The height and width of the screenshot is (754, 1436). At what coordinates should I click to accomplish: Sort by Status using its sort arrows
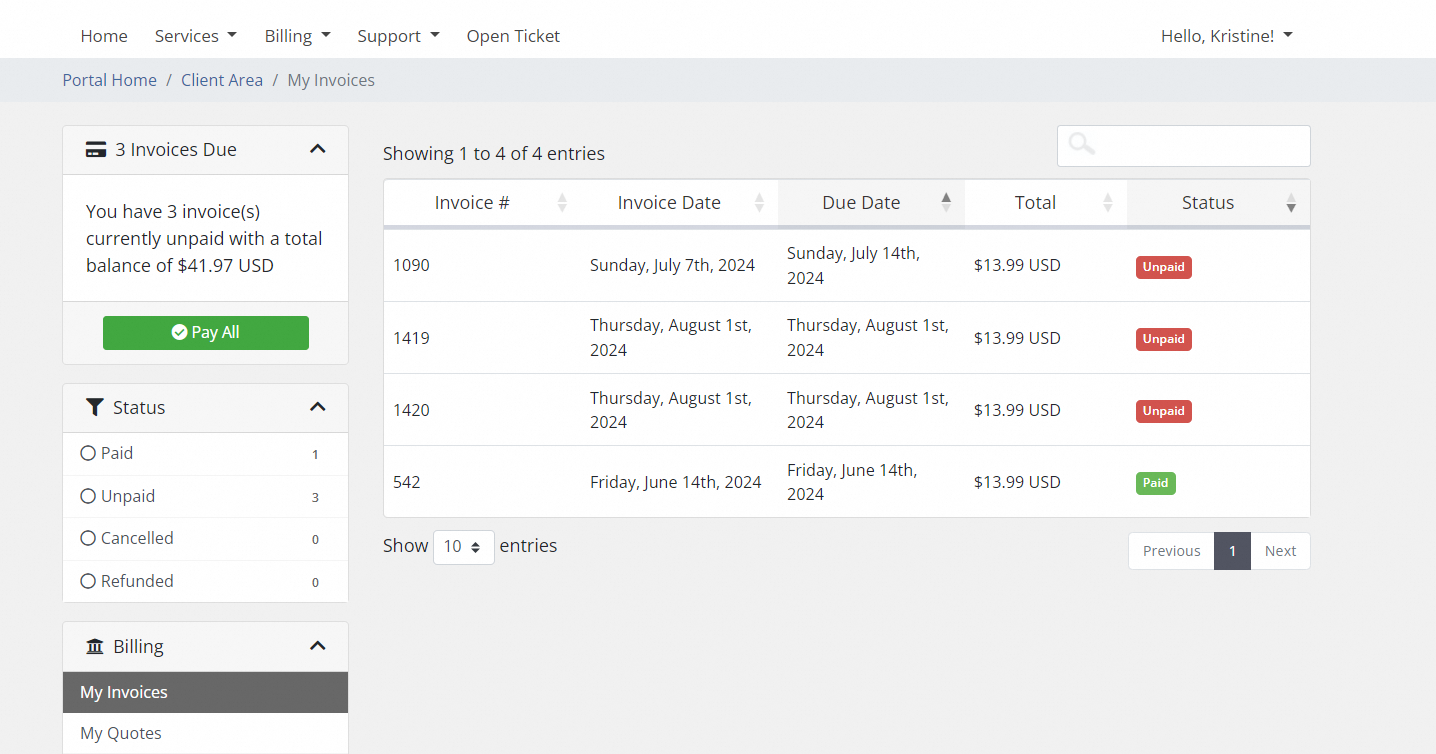pyautogui.click(x=1291, y=203)
